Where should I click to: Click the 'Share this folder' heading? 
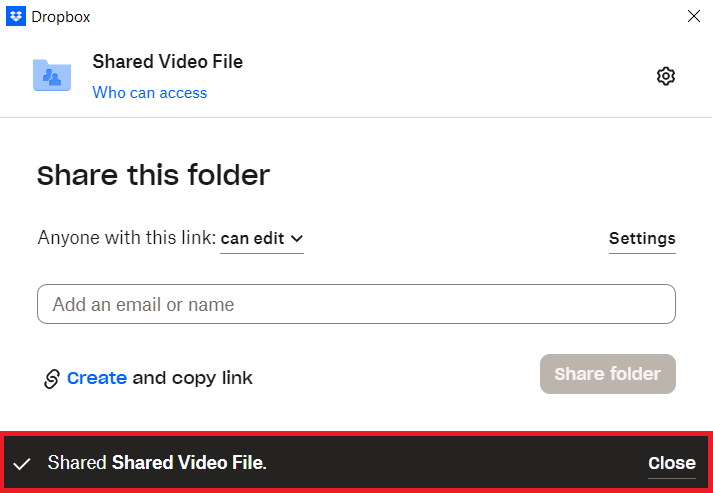pos(153,176)
